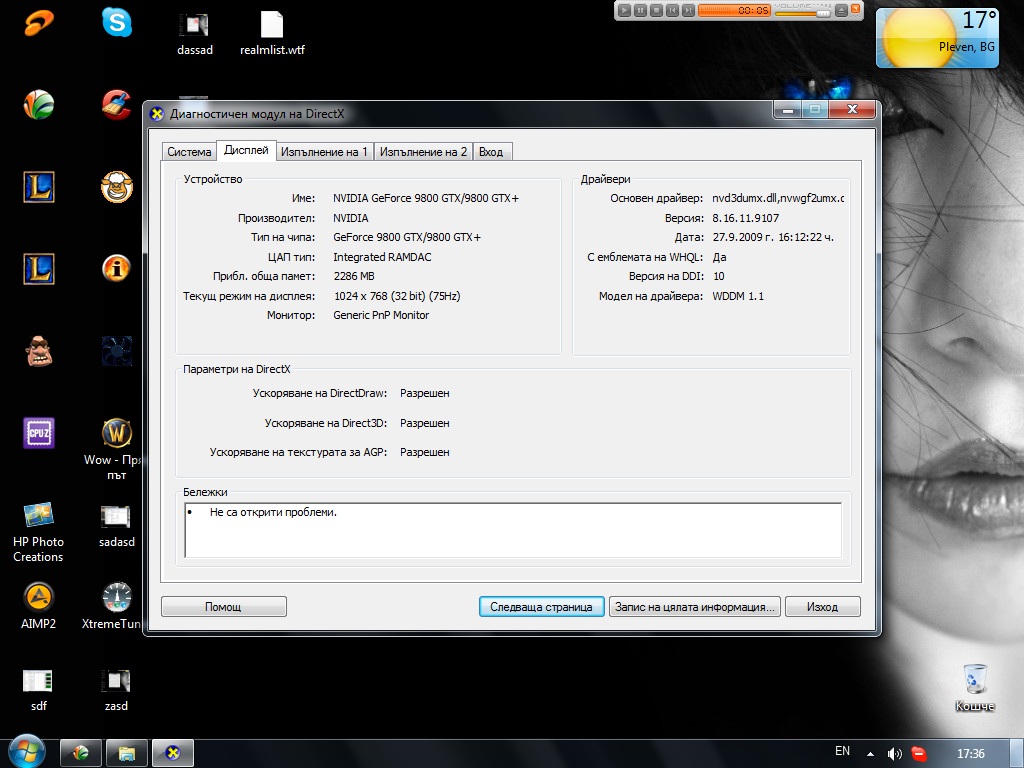This screenshot has width=1024, height=768.
Task: Click the display mode 1024 x 768 text
Action: click(x=397, y=296)
